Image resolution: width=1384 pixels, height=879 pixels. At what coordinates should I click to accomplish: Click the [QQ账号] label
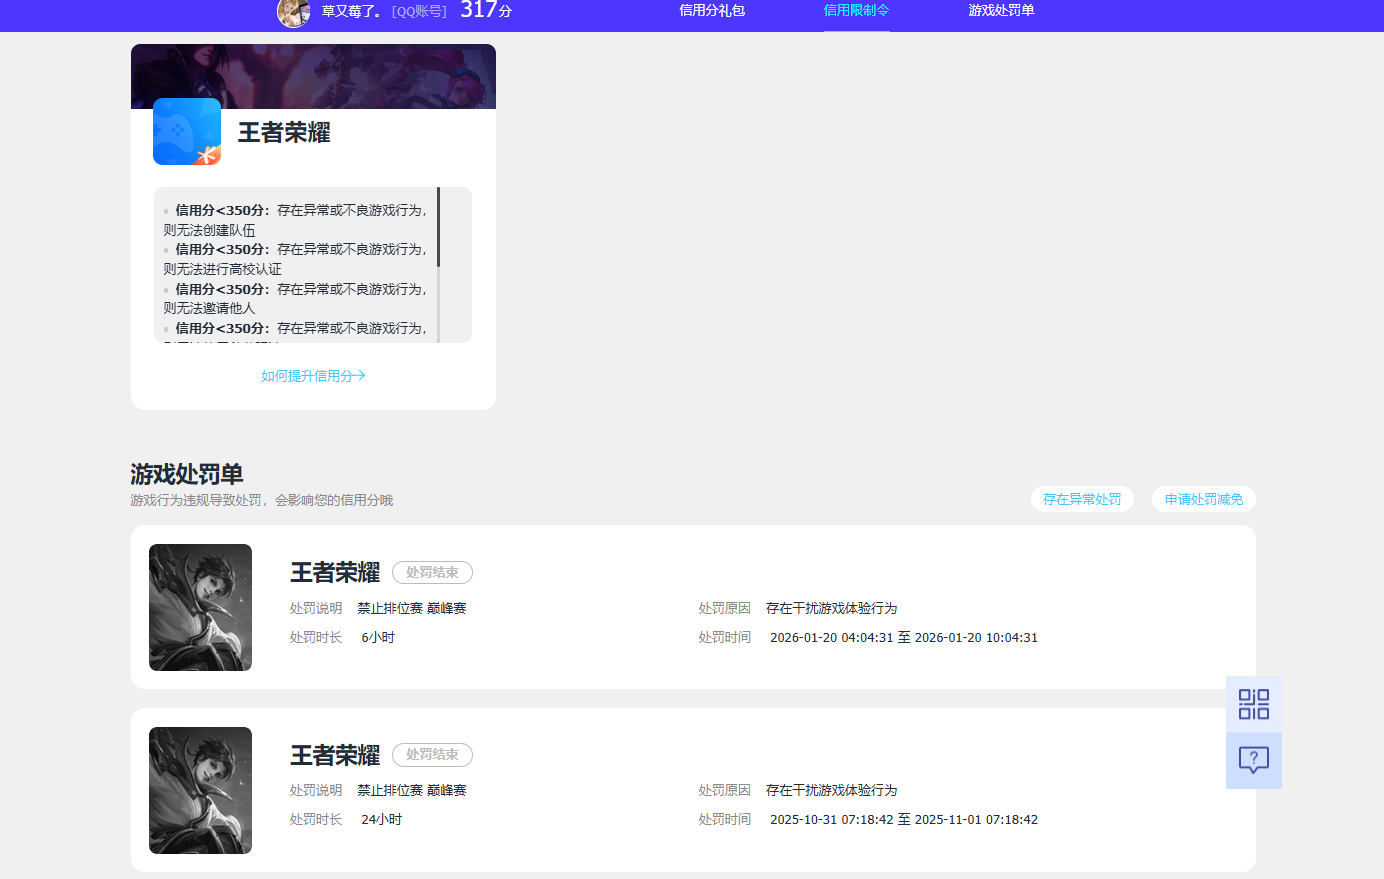point(420,16)
